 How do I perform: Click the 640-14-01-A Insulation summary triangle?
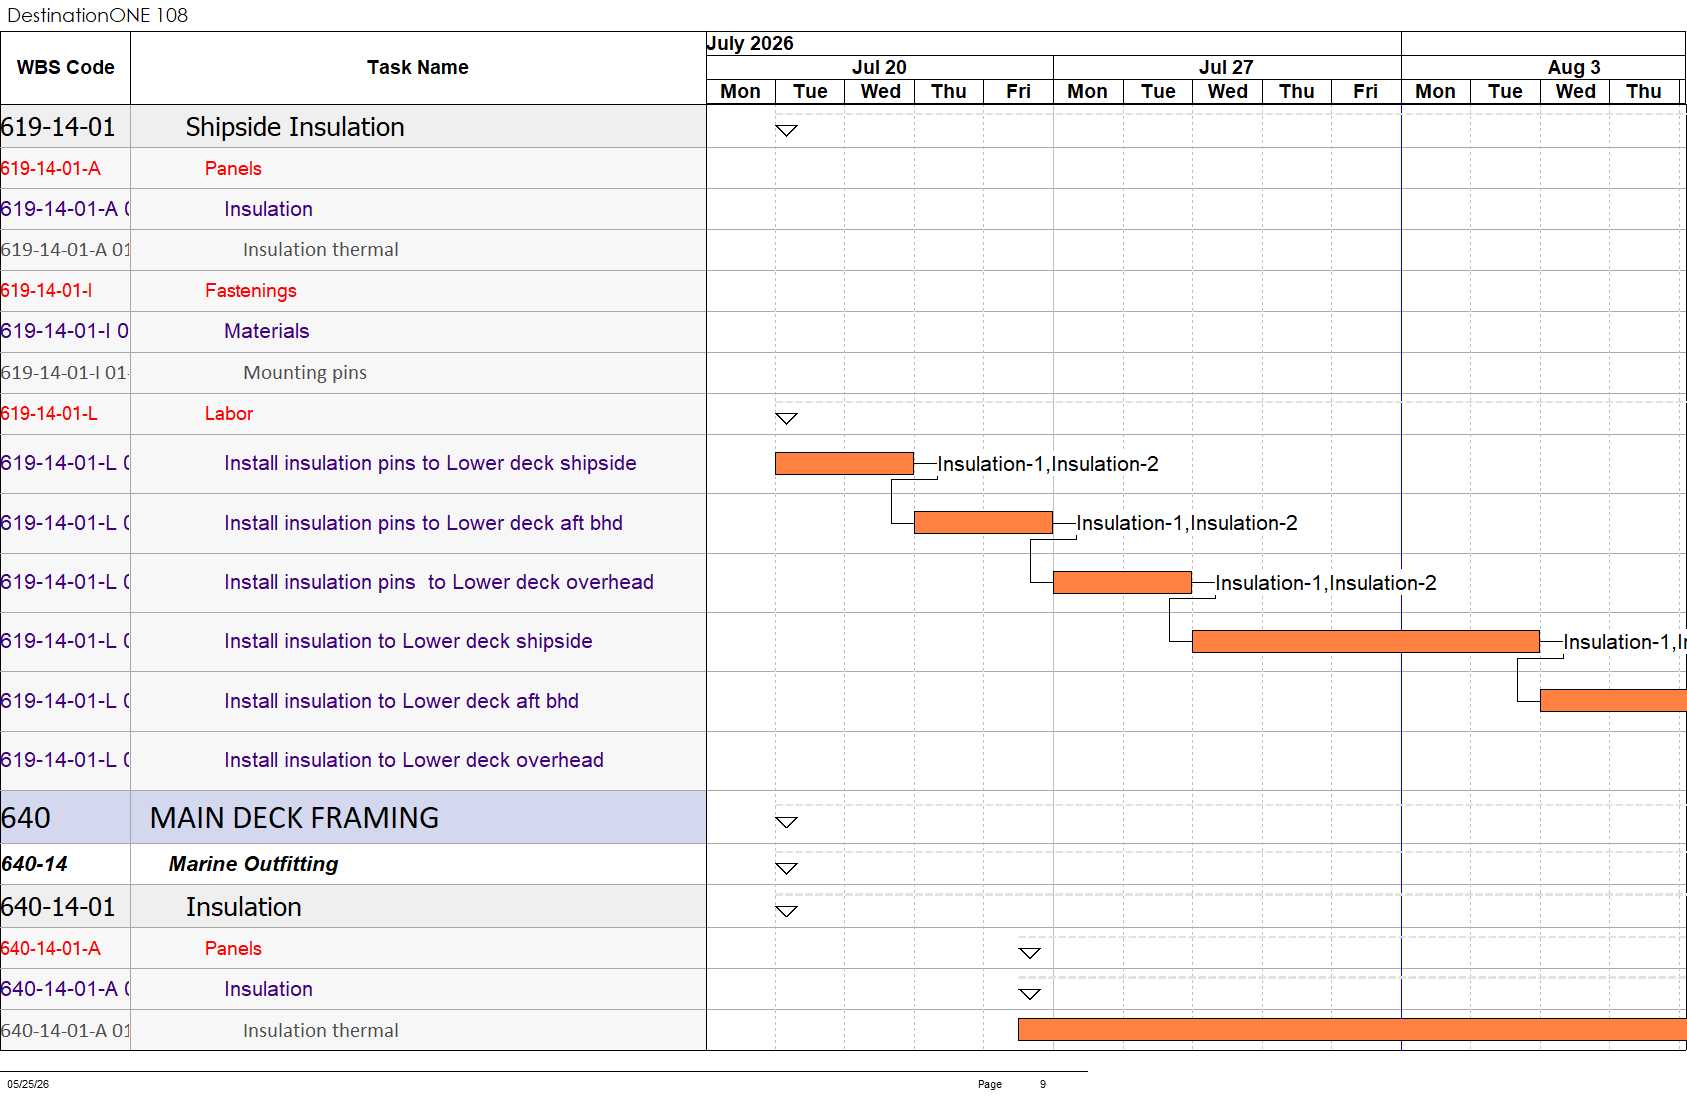[x=1029, y=994]
